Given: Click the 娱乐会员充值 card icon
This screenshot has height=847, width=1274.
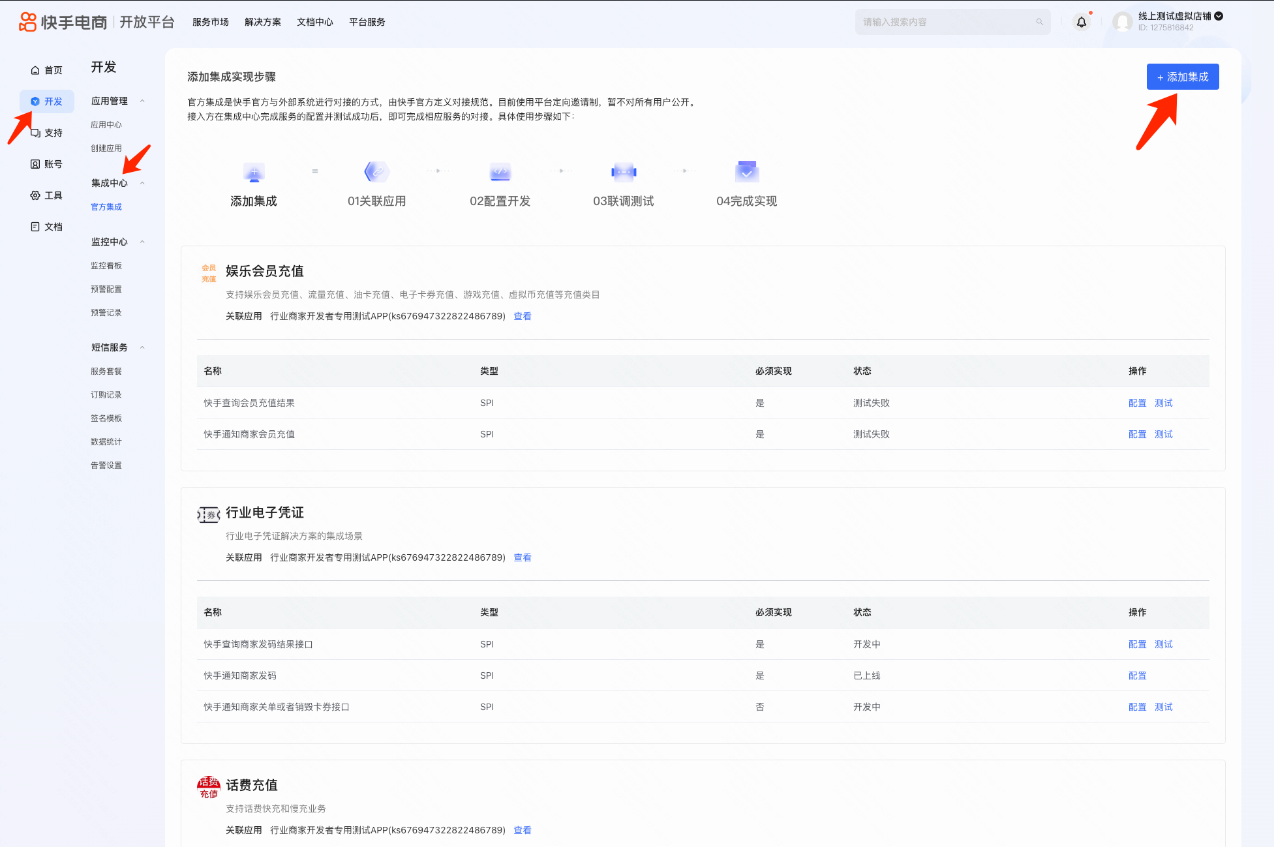Looking at the screenshot, I should [208, 273].
